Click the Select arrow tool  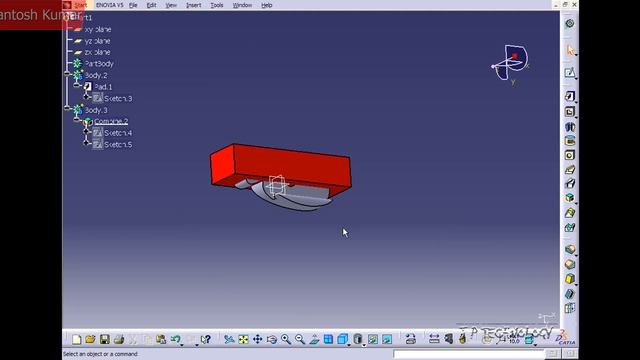(x=570, y=50)
